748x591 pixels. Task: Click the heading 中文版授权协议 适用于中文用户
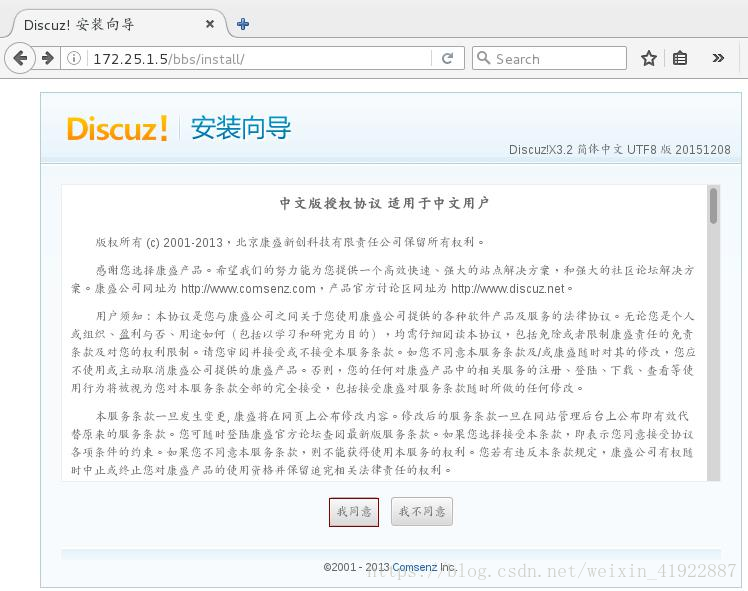(384, 203)
